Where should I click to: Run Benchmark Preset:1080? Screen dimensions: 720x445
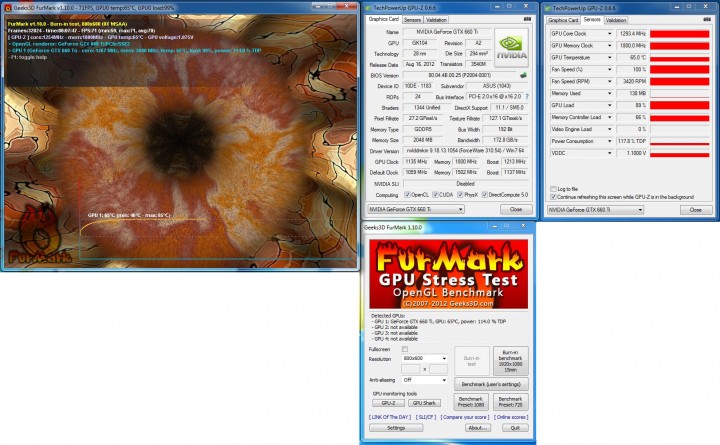(471, 402)
